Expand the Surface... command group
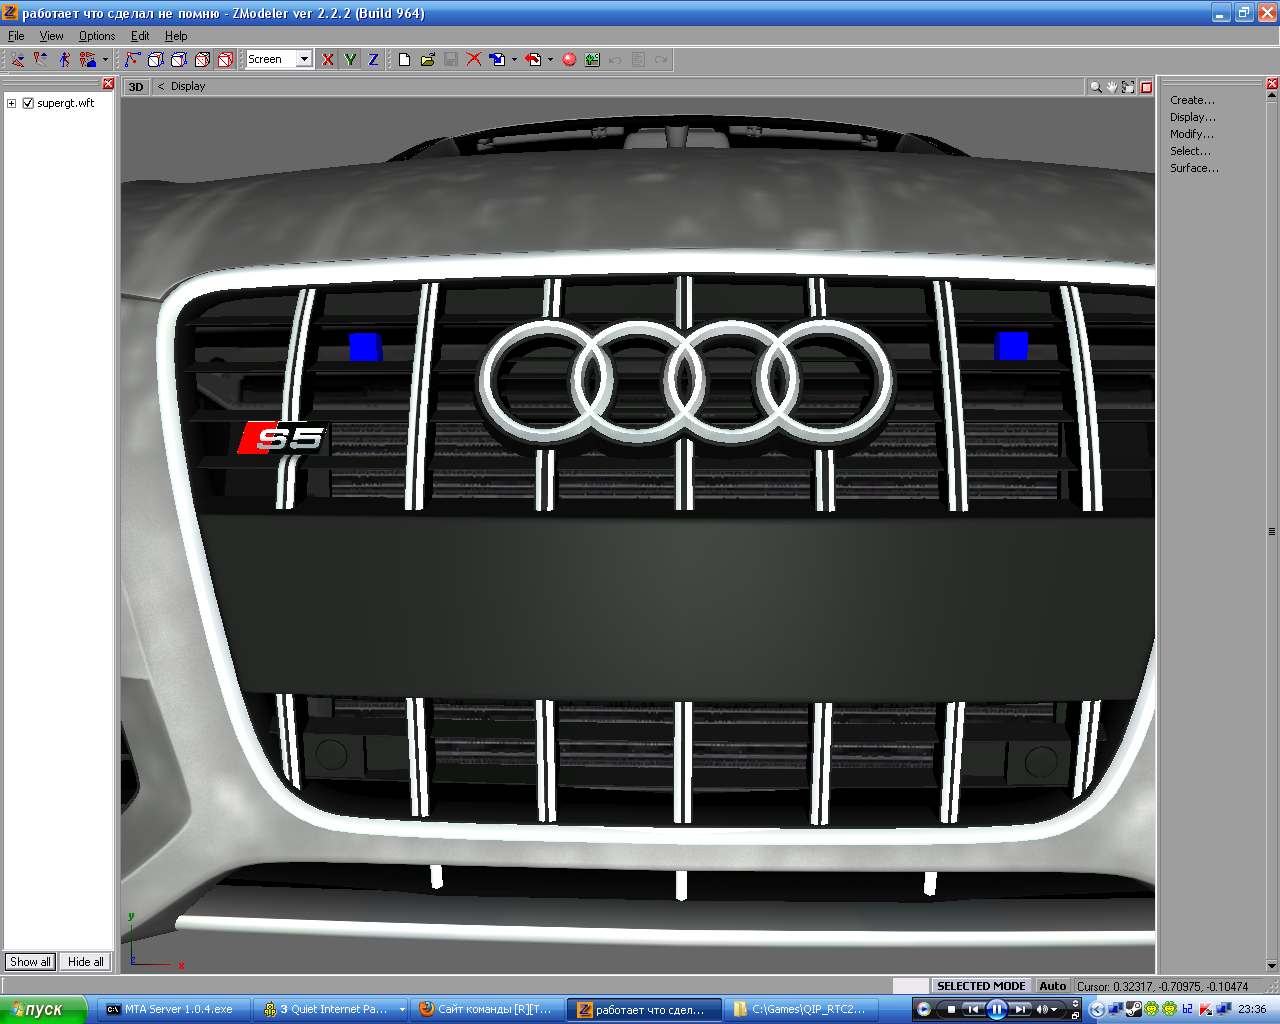This screenshot has height=1024, width=1280. click(1194, 168)
